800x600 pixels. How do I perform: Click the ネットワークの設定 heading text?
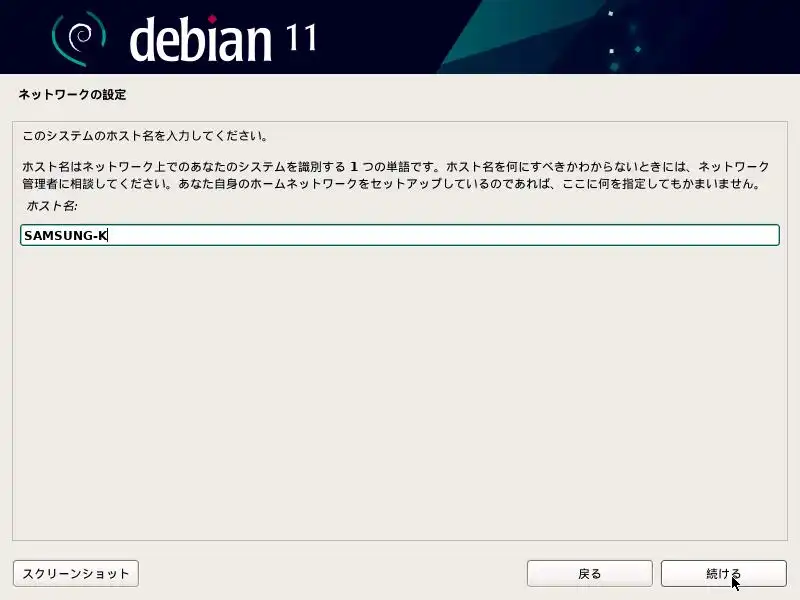72,94
